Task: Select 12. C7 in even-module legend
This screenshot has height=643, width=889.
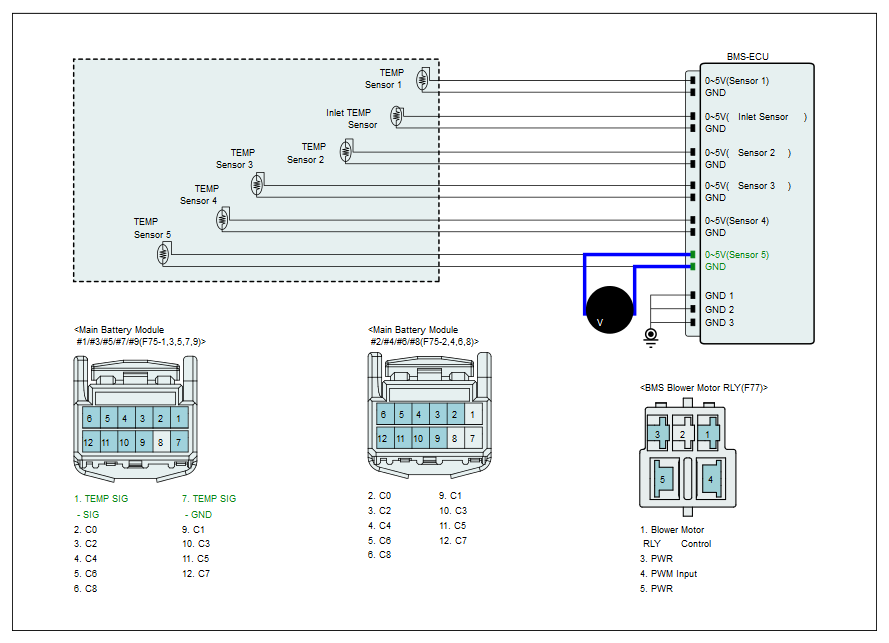Action: click(452, 541)
